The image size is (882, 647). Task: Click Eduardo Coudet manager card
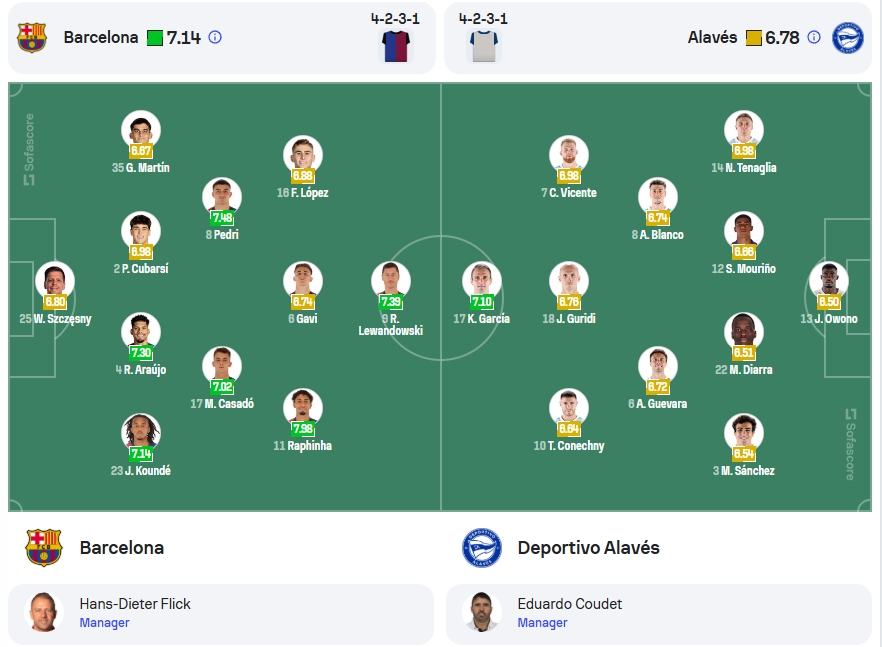[659, 614]
